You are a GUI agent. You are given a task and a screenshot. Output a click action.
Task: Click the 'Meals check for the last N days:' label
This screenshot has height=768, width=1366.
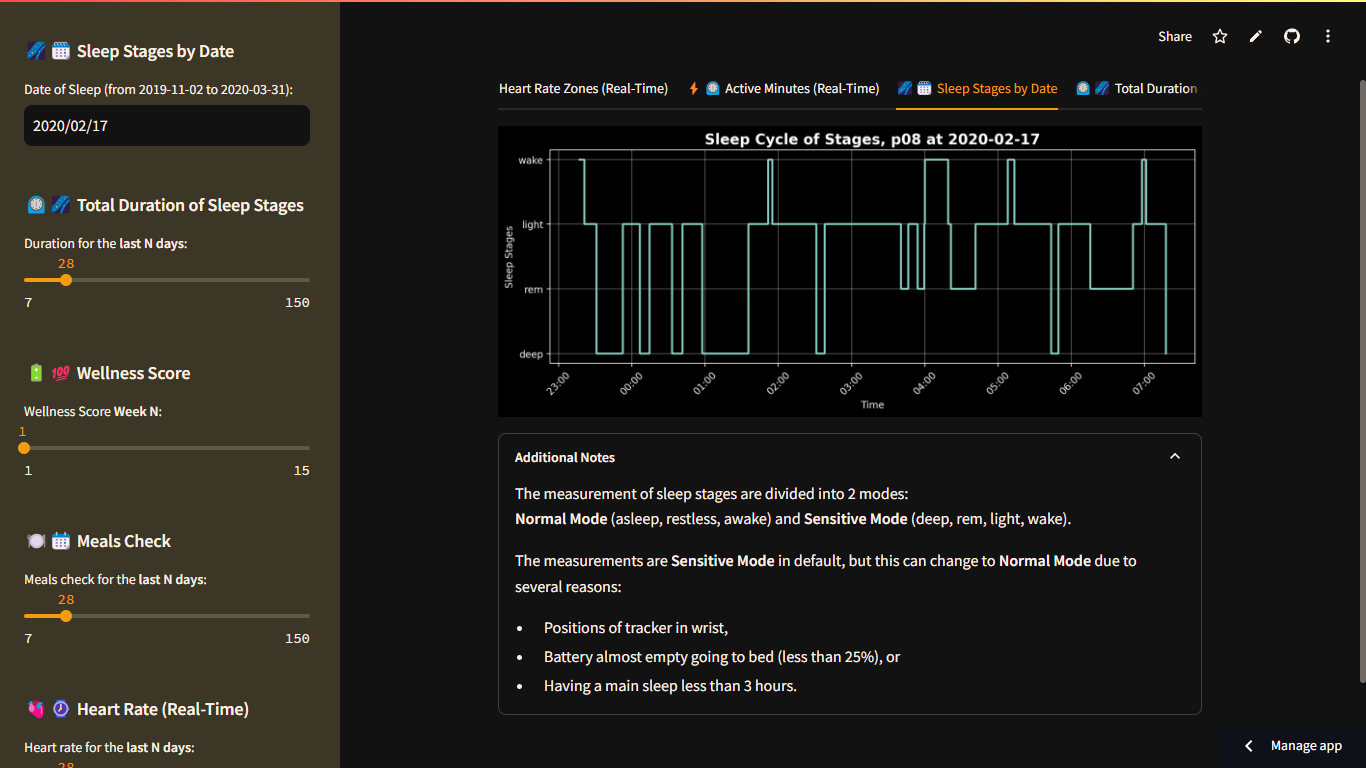point(115,579)
